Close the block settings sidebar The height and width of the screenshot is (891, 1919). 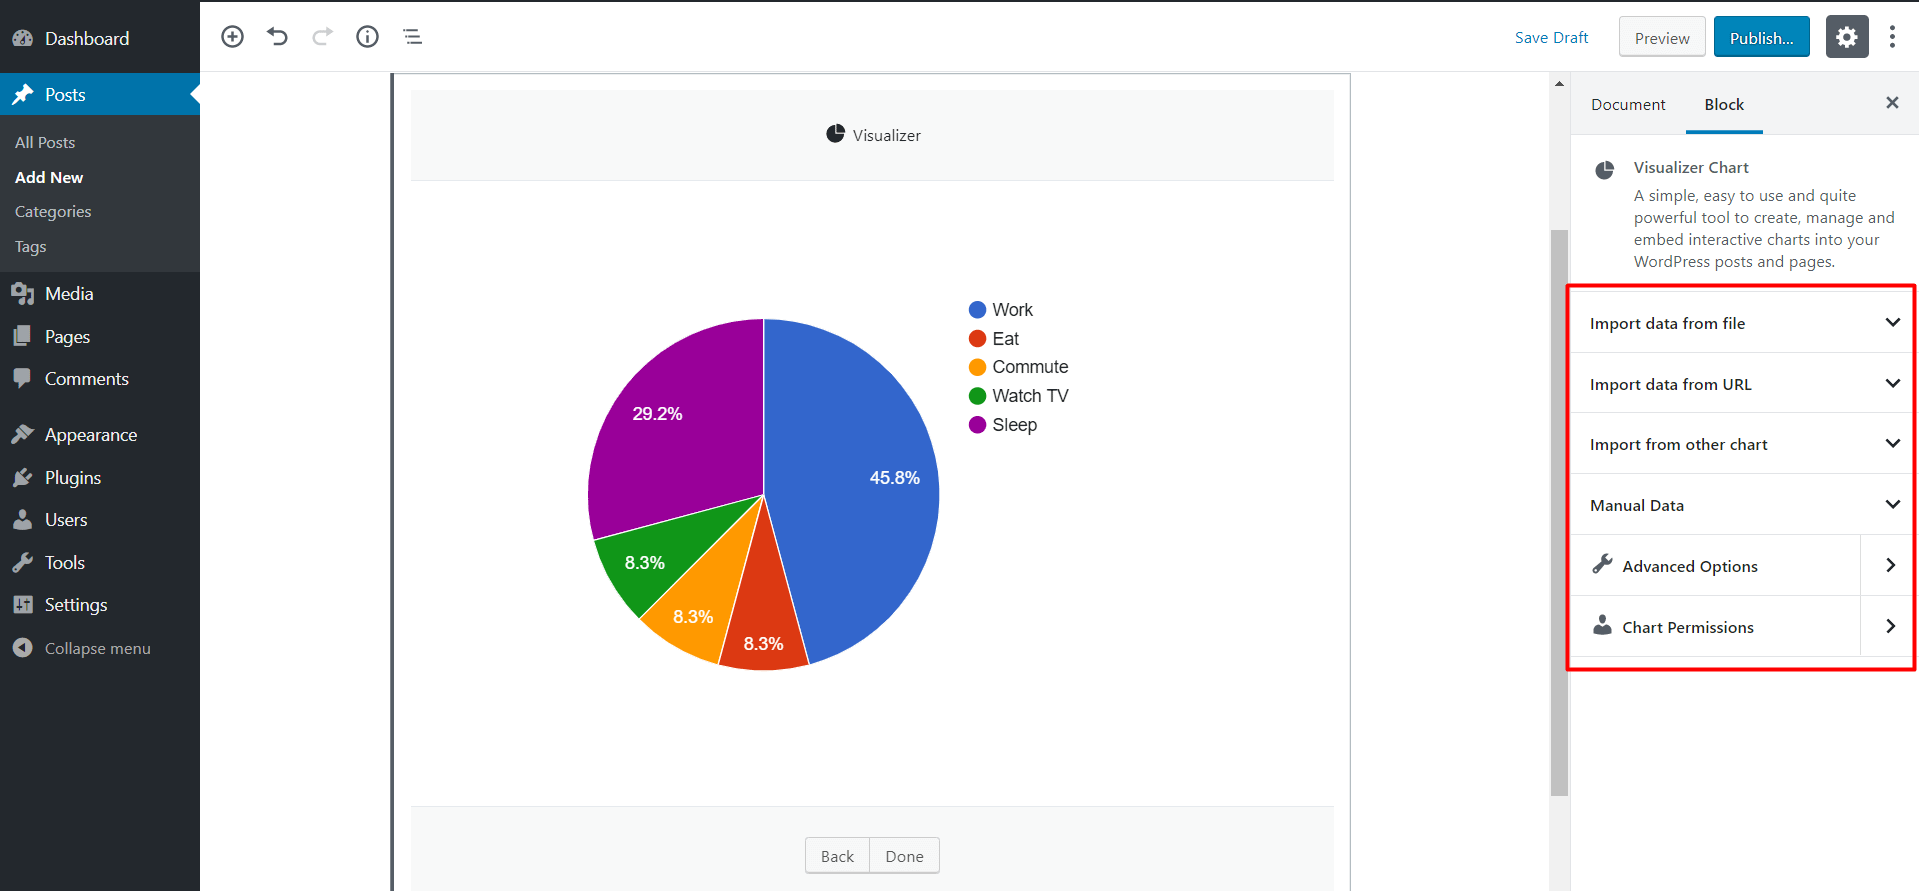(x=1891, y=103)
